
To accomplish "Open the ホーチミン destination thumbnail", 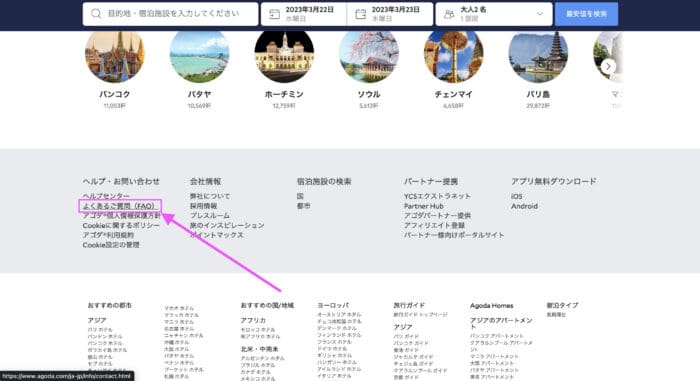I will pos(284,56).
